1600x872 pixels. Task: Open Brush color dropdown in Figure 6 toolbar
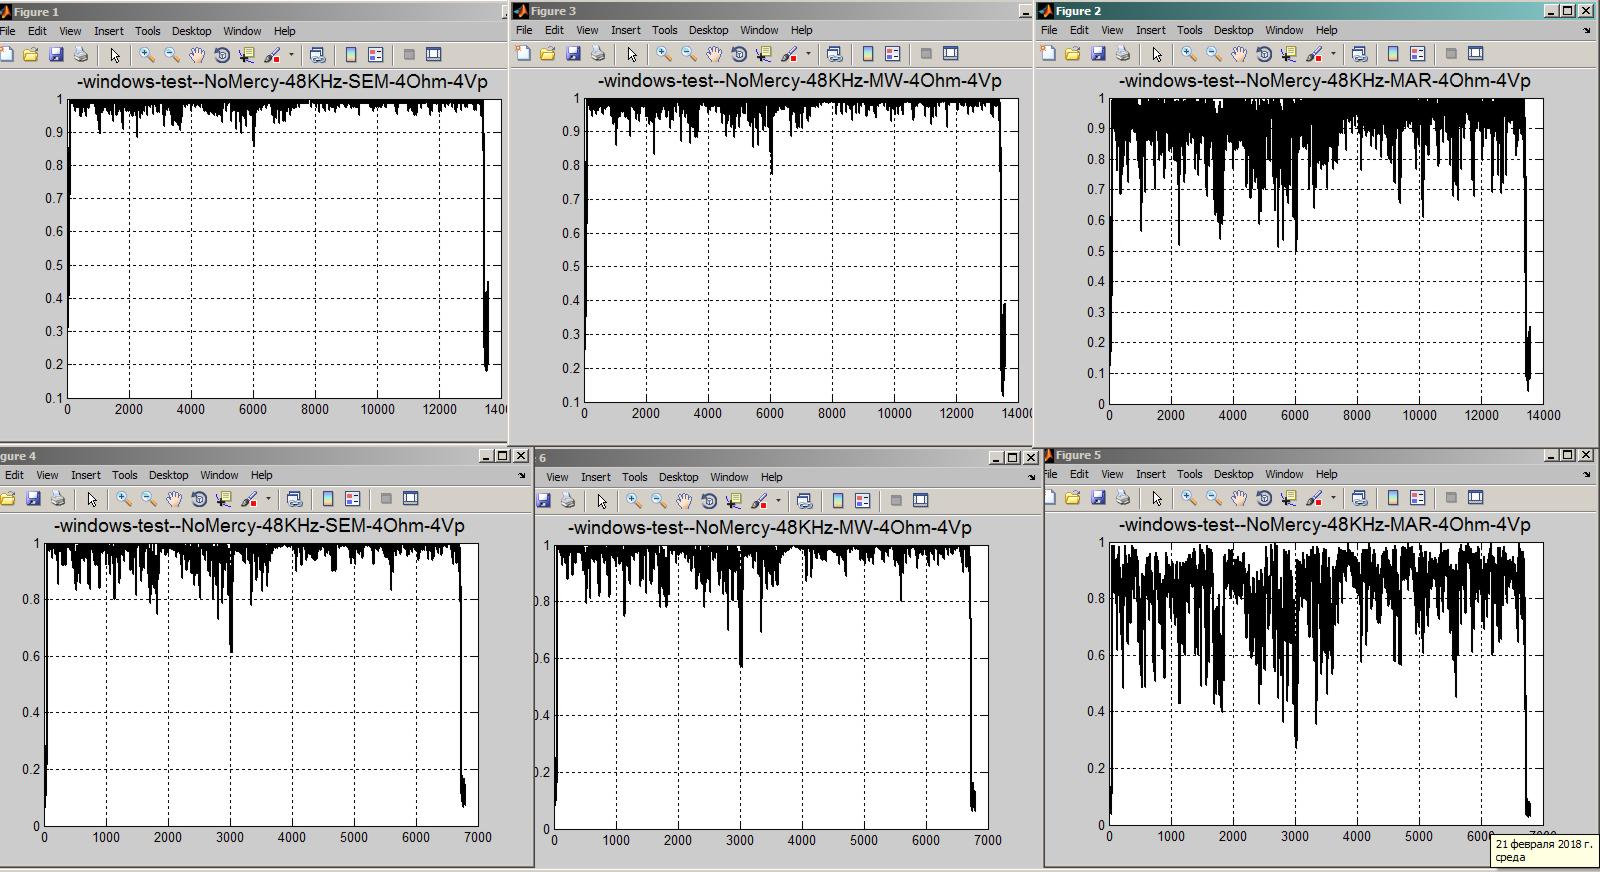coord(778,500)
